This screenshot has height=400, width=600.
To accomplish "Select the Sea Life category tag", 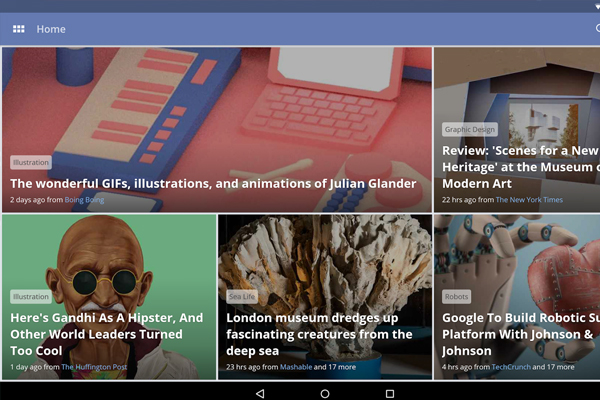I will pyautogui.click(x=242, y=296).
